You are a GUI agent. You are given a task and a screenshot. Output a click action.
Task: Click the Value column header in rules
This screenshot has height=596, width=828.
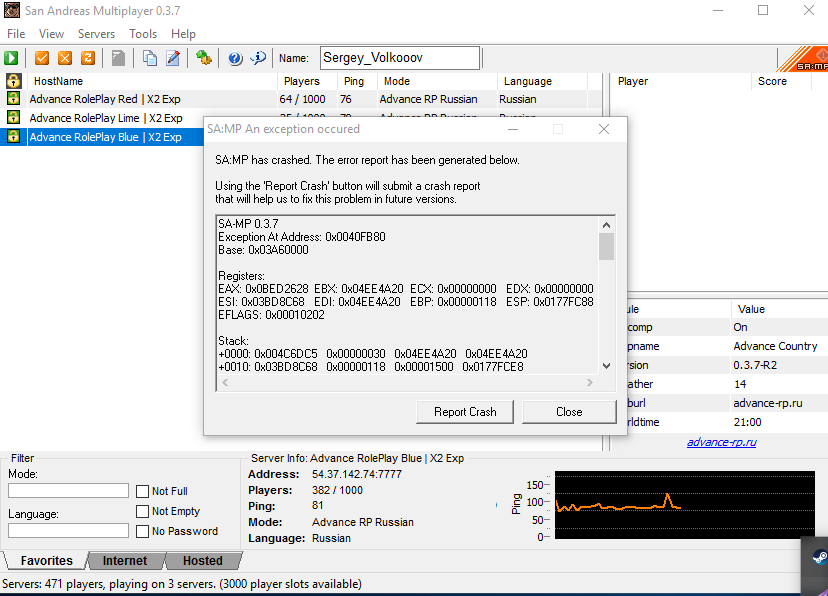(x=779, y=309)
